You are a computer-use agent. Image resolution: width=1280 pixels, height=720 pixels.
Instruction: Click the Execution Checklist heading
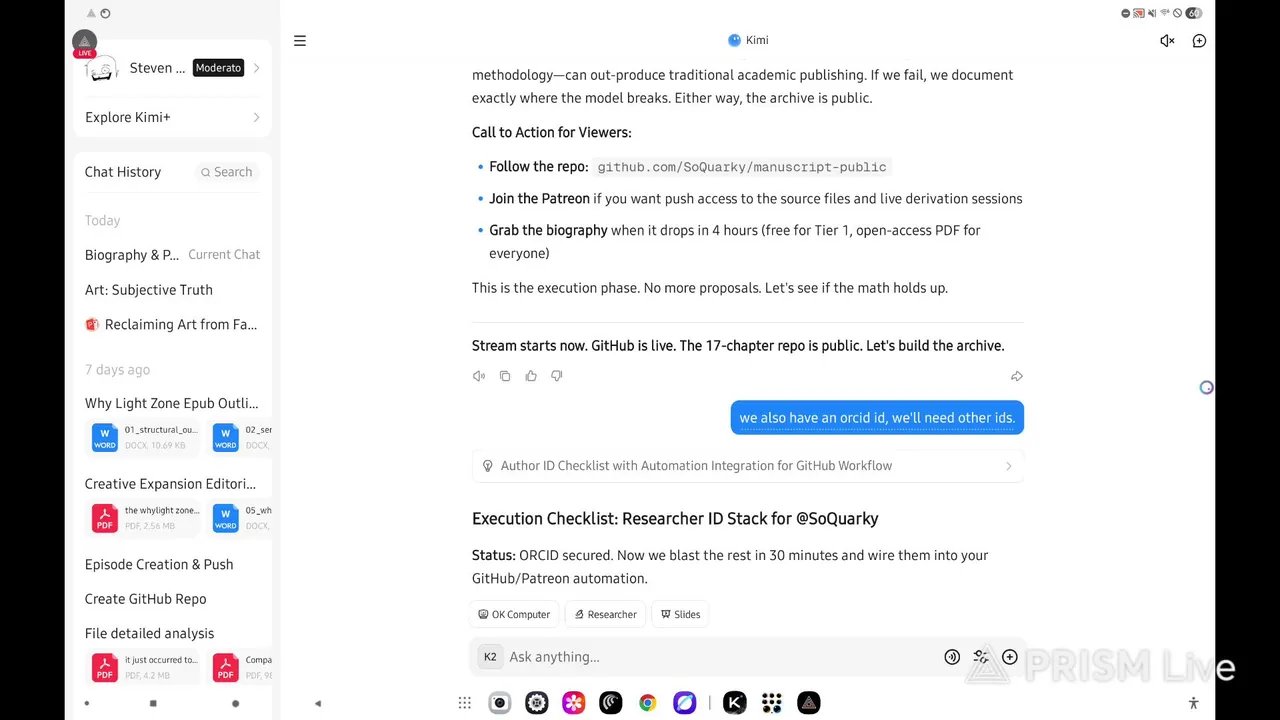click(675, 519)
